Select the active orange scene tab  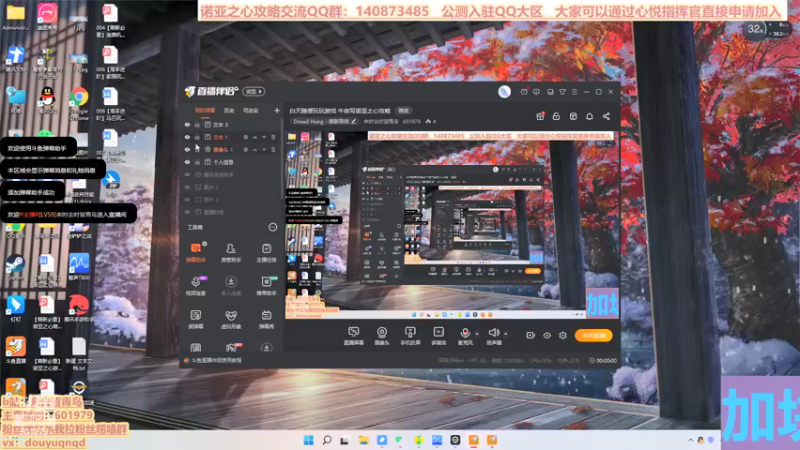[205, 110]
